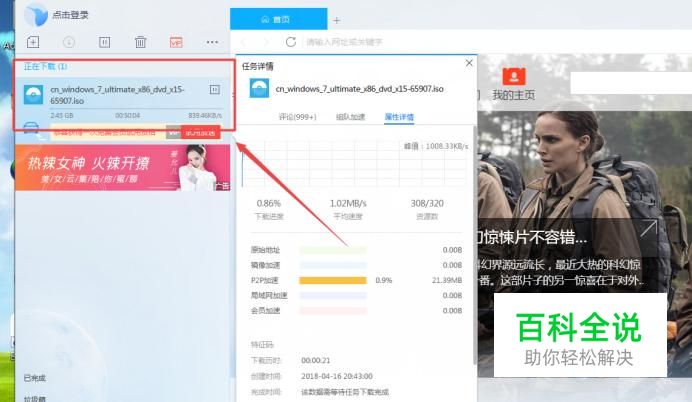This screenshot has height=402, width=692.
Task: Open the 垃圾箱 list
Action: tap(34, 398)
